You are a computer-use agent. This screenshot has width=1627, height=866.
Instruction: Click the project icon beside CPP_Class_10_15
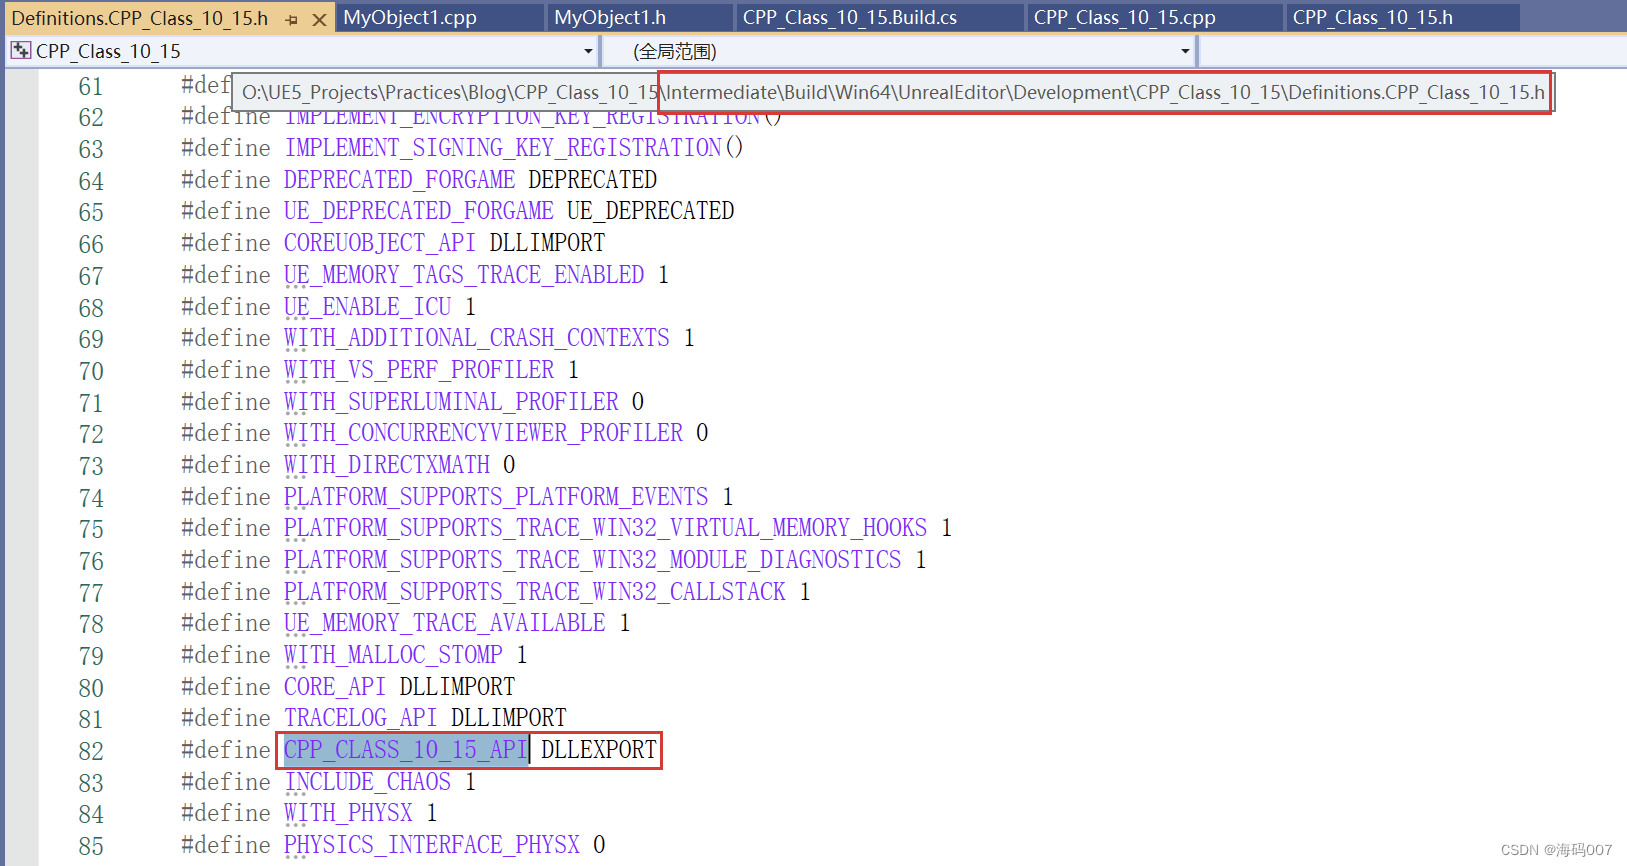coord(21,50)
